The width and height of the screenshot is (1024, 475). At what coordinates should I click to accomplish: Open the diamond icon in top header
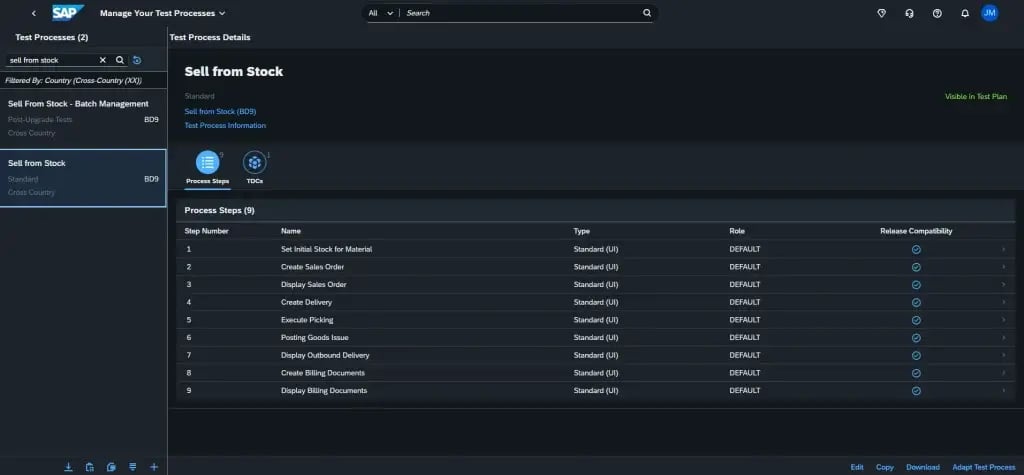[881, 13]
